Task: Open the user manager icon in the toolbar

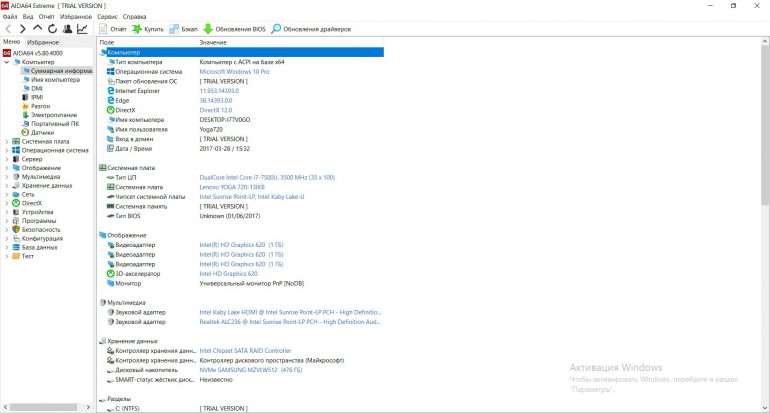Action: click(x=67, y=29)
